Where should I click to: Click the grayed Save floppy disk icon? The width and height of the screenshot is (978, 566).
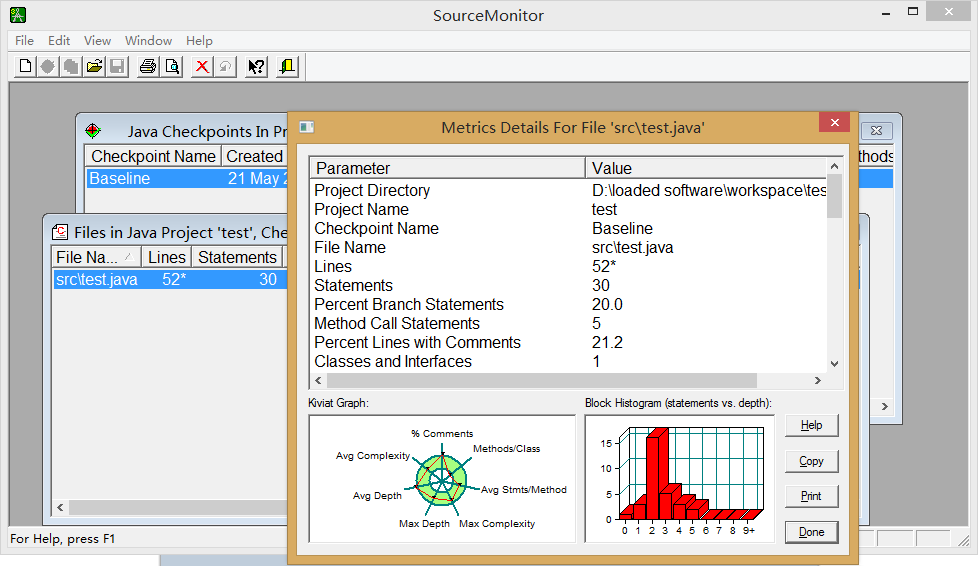[x=117, y=66]
